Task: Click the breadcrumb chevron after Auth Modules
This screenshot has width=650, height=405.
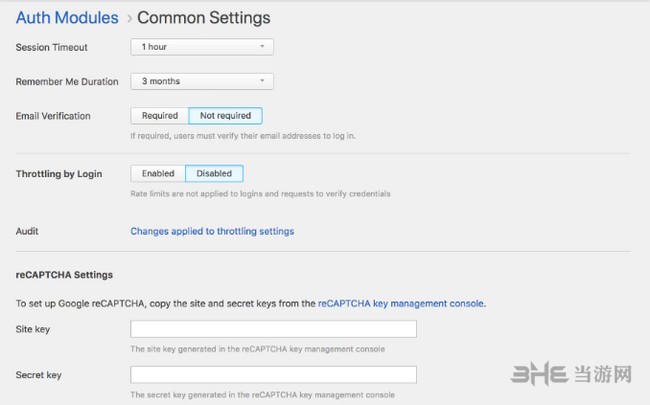Action: click(x=129, y=18)
